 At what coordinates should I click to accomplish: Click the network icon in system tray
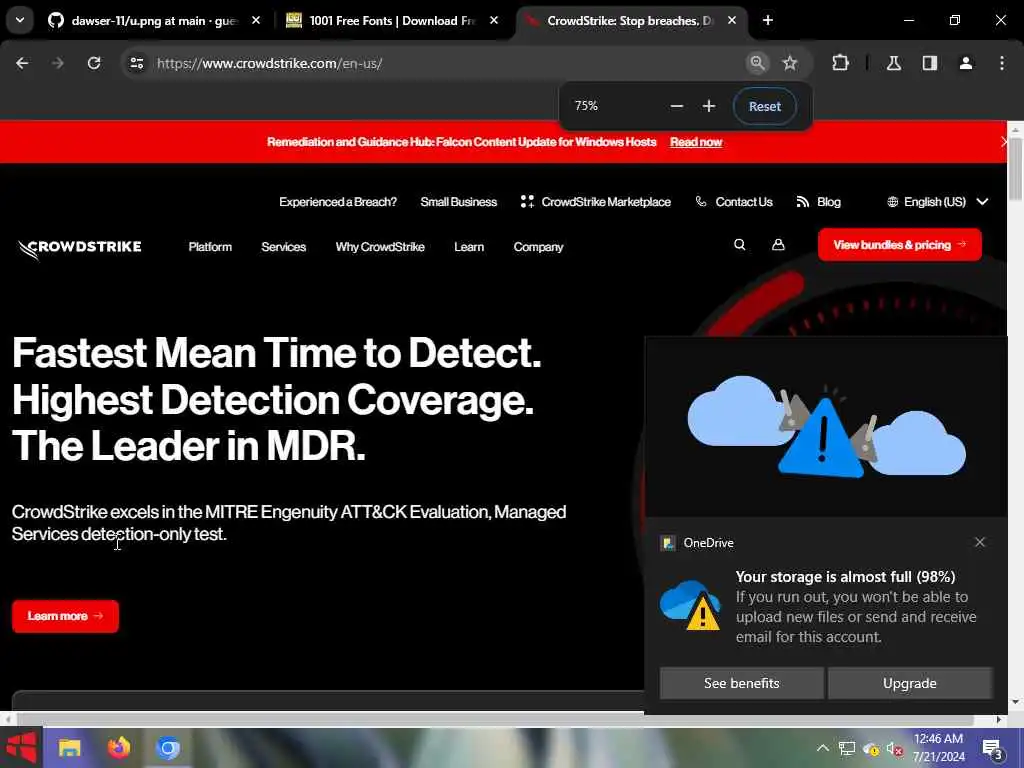click(846, 748)
